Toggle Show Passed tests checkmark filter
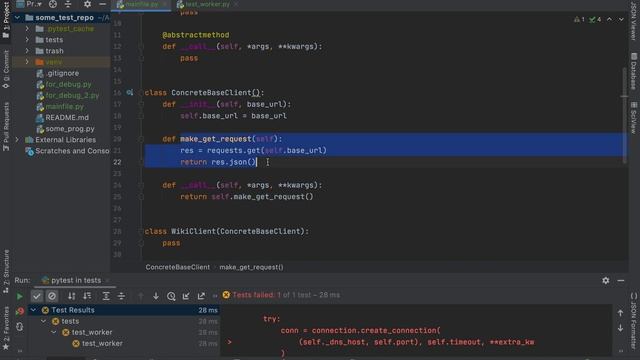This screenshot has height=360, width=640. tap(37, 296)
